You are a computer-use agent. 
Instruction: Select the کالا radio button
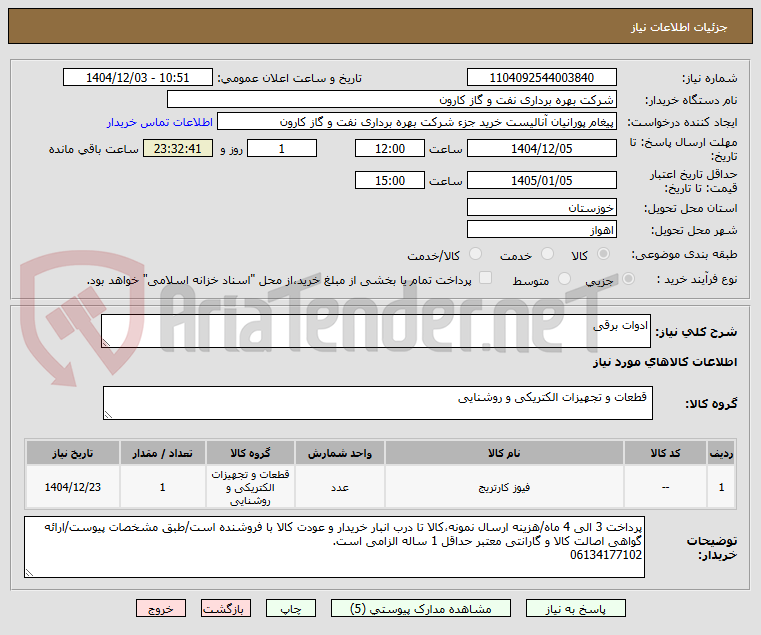(x=604, y=254)
